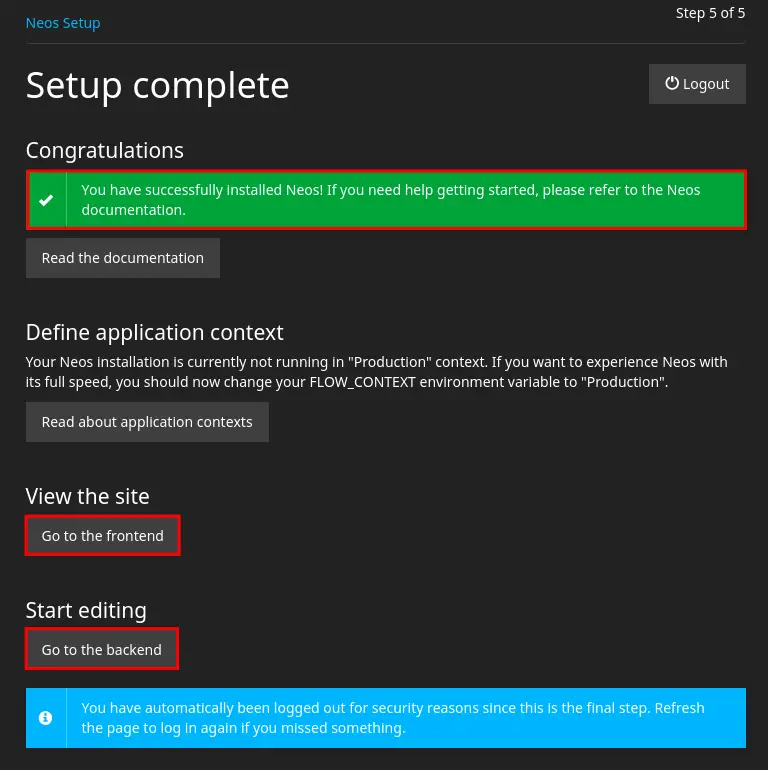The width and height of the screenshot is (768, 770).
Task: Select the Congratulations heading
Action: tap(105, 150)
